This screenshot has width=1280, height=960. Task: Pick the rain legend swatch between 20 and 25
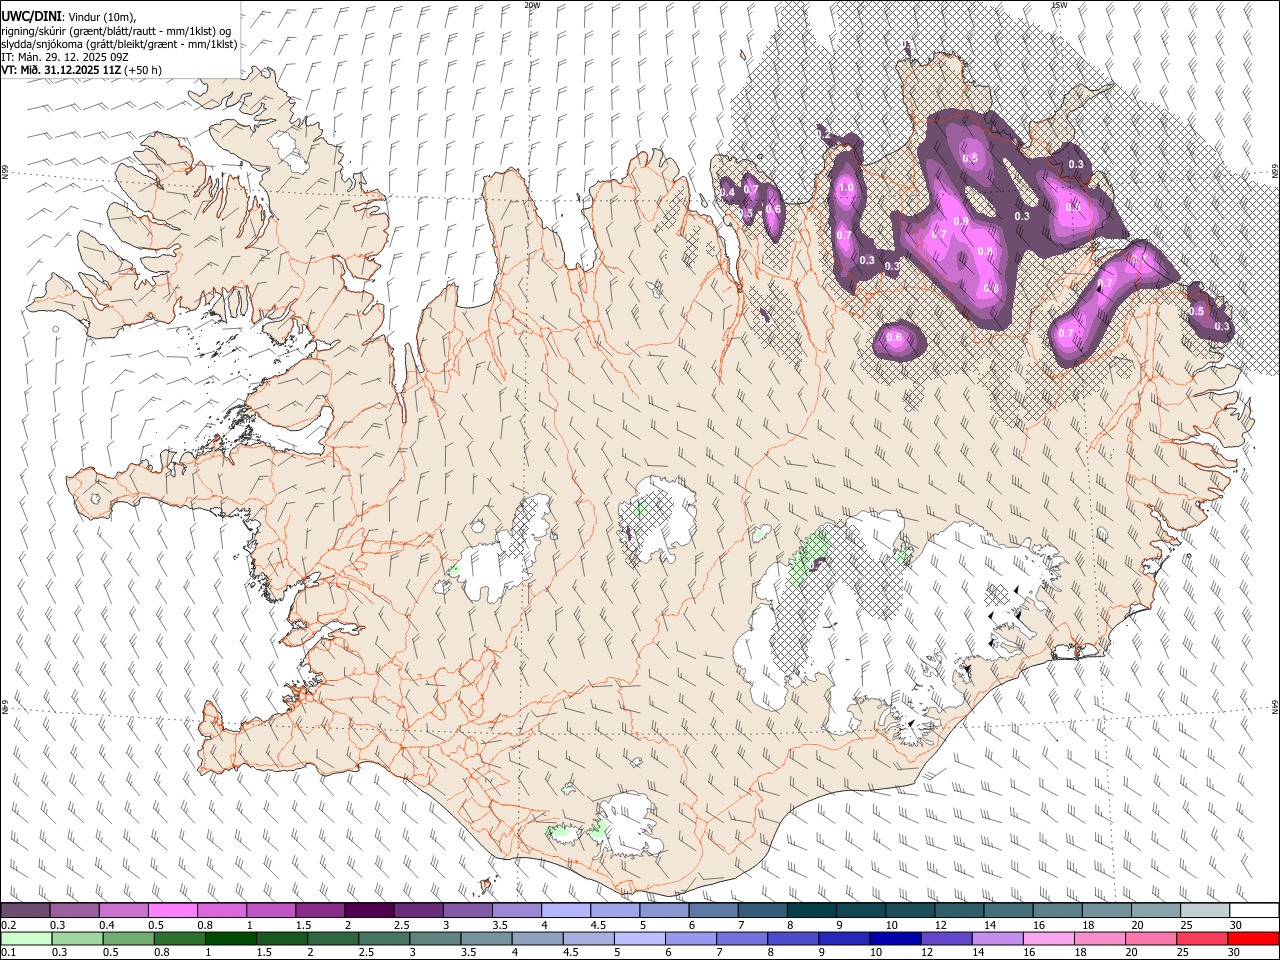tap(1151, 938)
